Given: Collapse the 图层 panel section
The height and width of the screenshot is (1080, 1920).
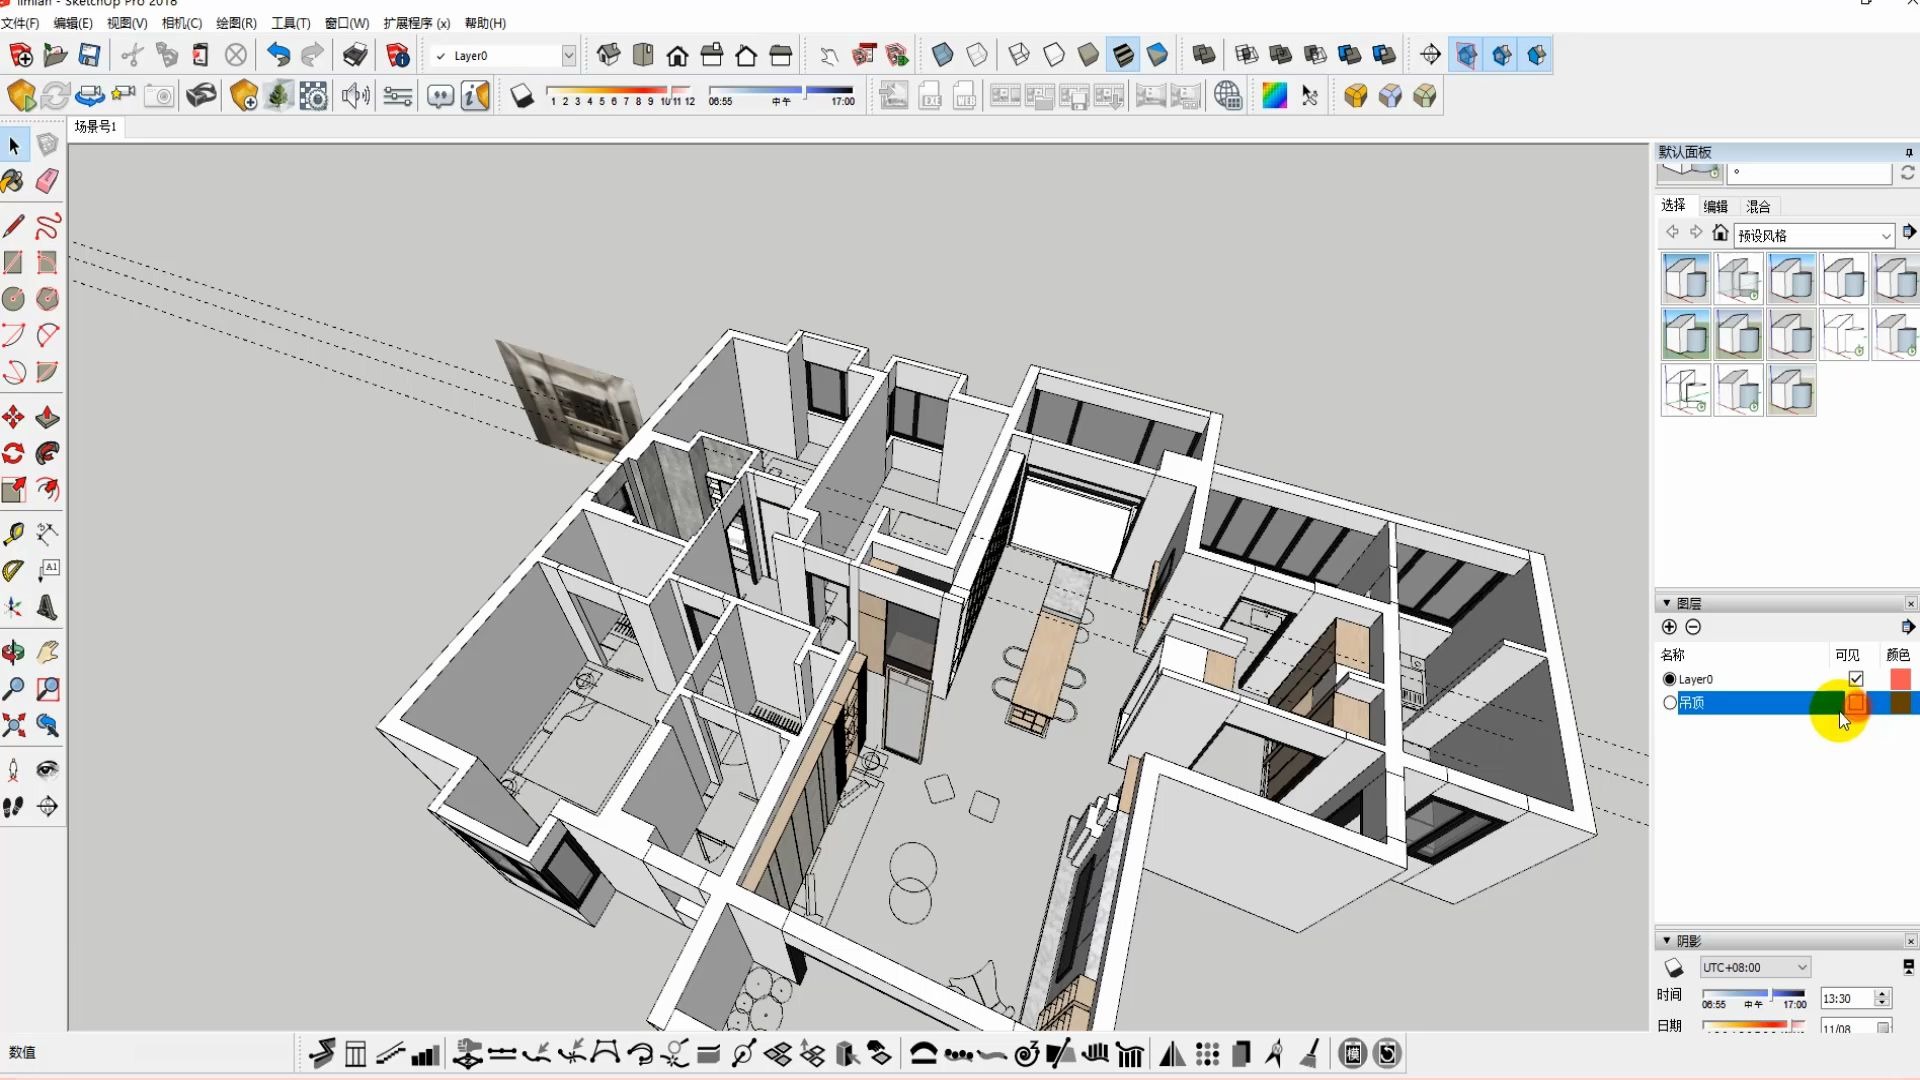Looking at the screenshot, I should (x=1667, y=603).
